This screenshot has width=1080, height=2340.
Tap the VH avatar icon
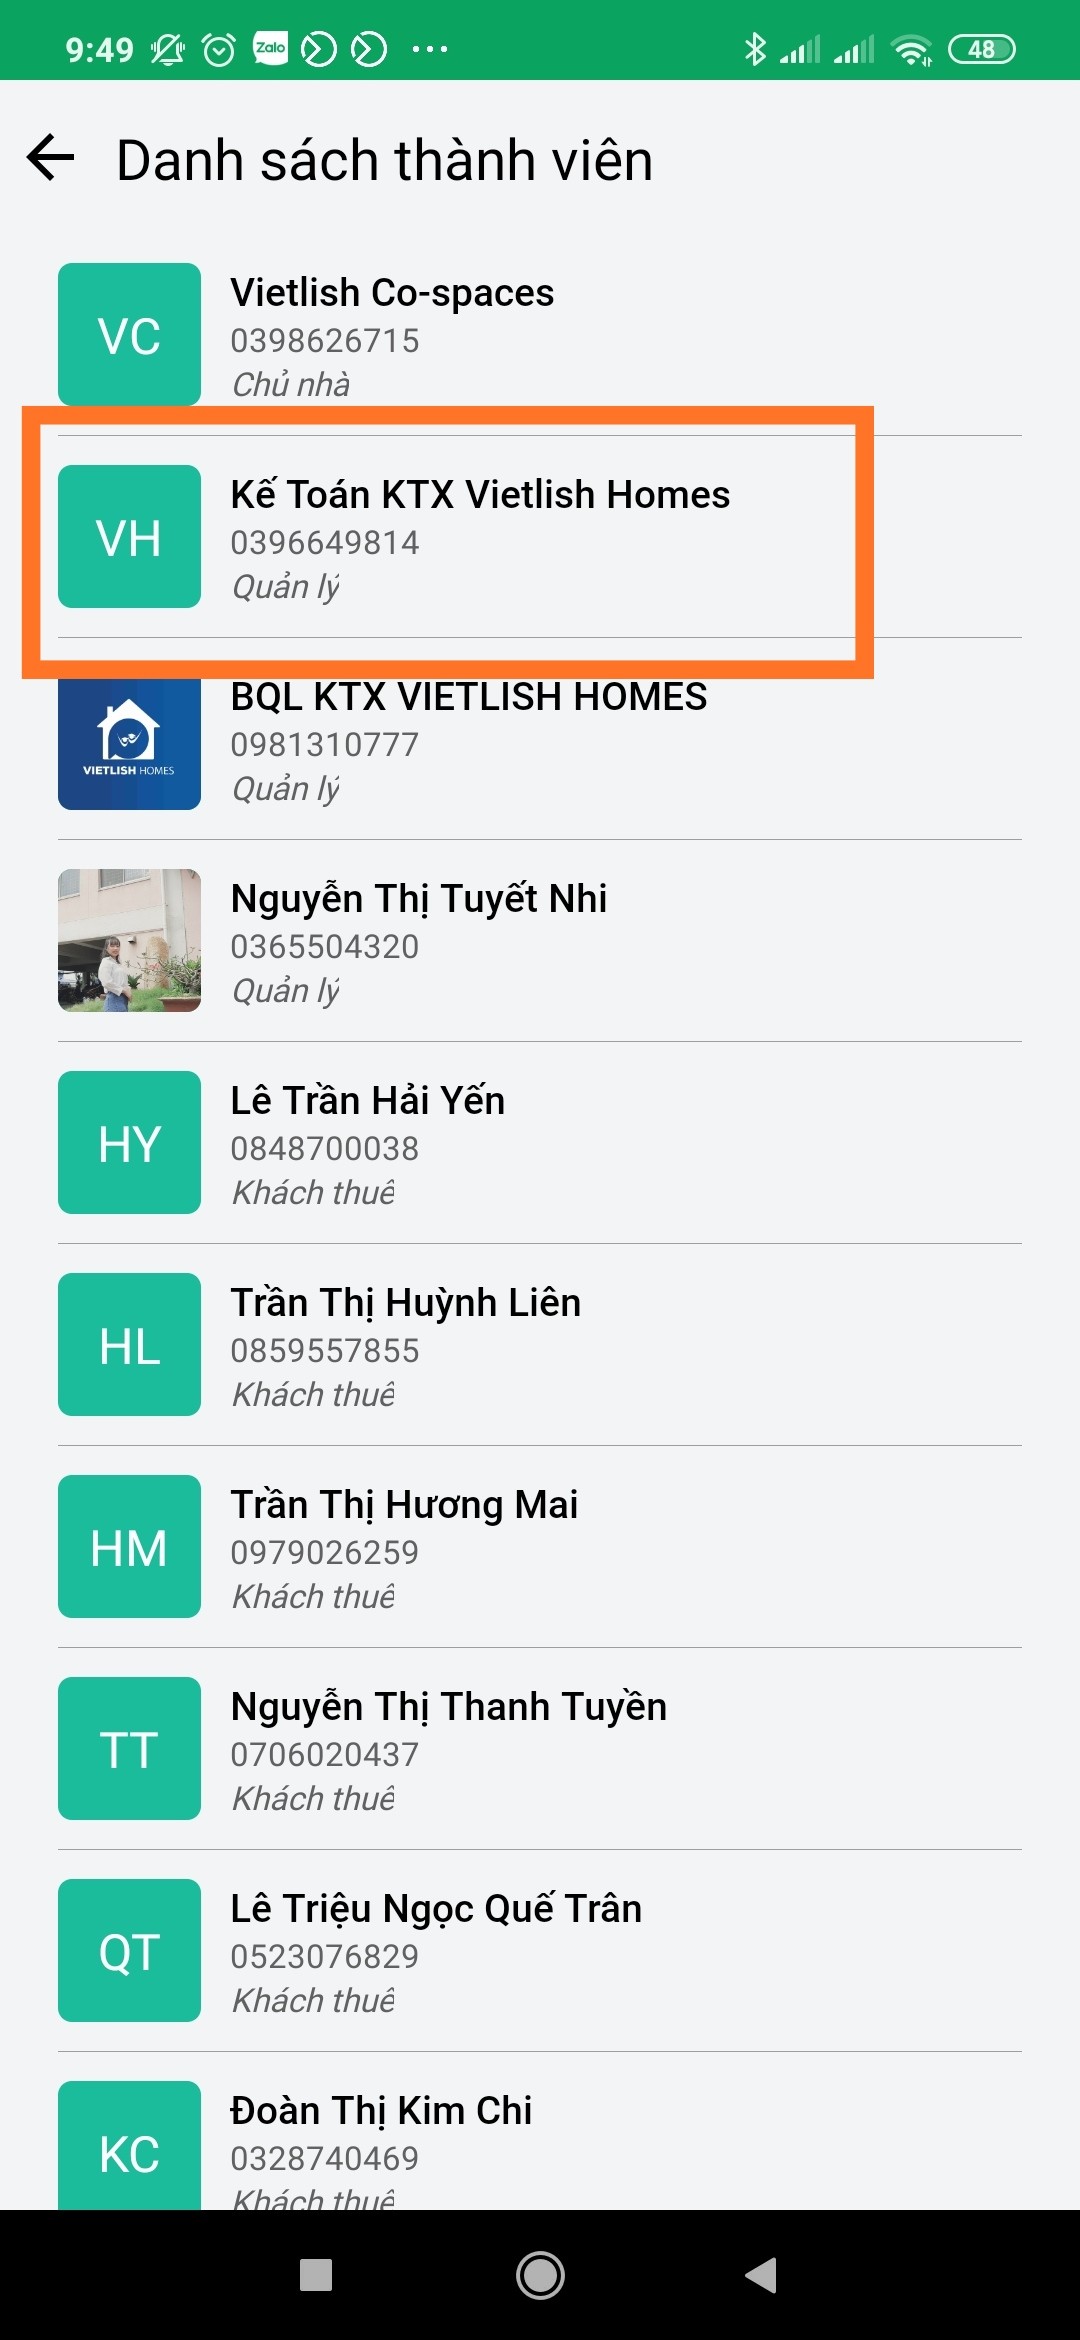click(x=129, y=536)
